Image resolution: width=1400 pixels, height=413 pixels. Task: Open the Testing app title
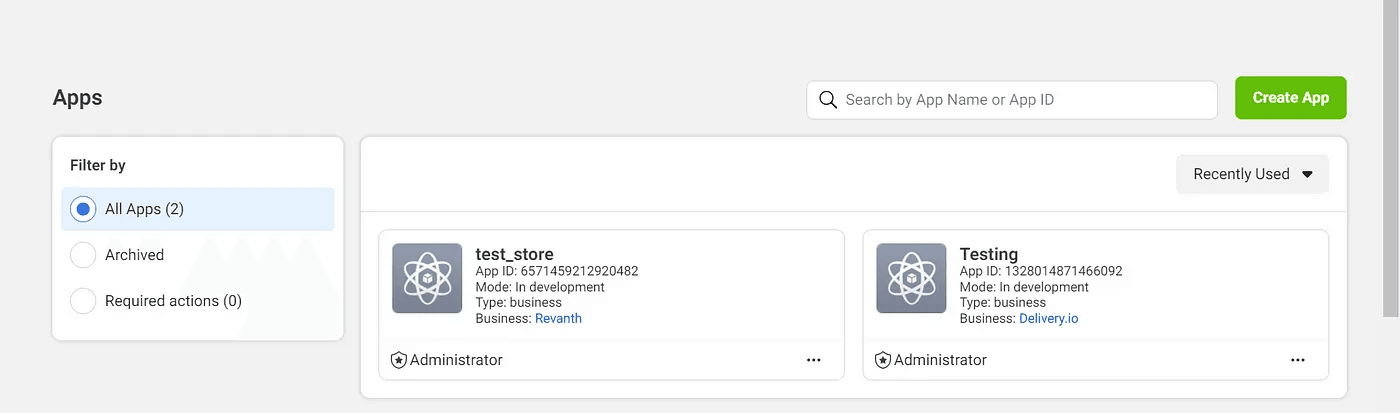[x=988, y=254]
